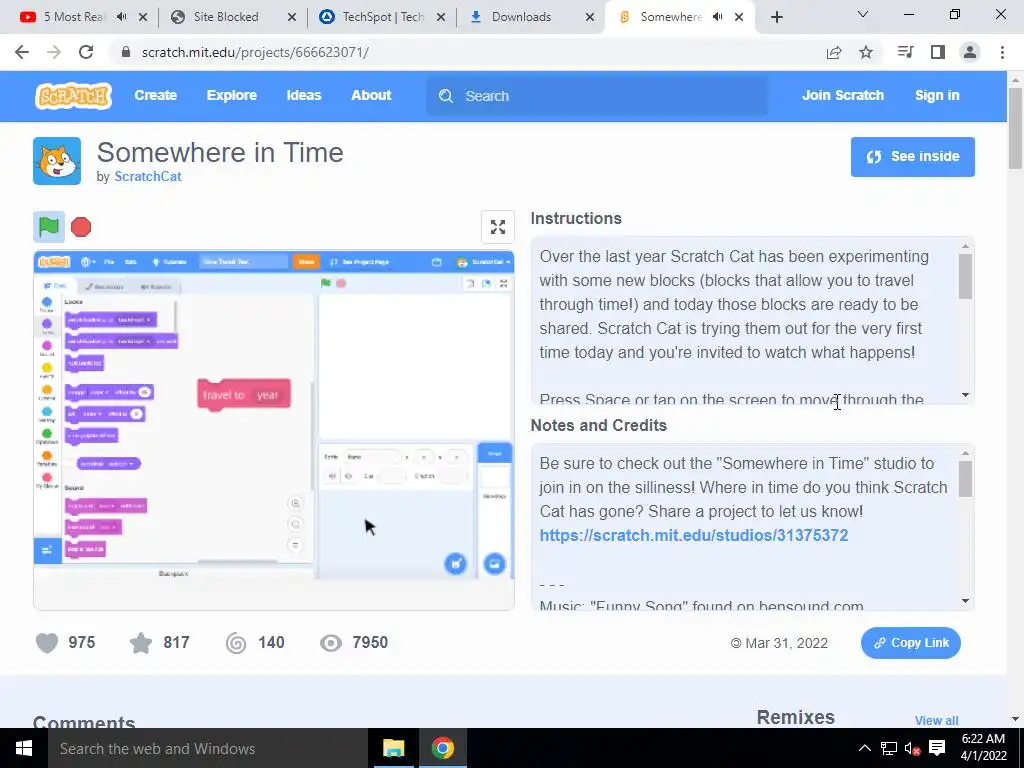Screen dimensions: 1024x768
Task: Mute the 5 Most Real YouTube tab audio
Action: tap(121, 17)
